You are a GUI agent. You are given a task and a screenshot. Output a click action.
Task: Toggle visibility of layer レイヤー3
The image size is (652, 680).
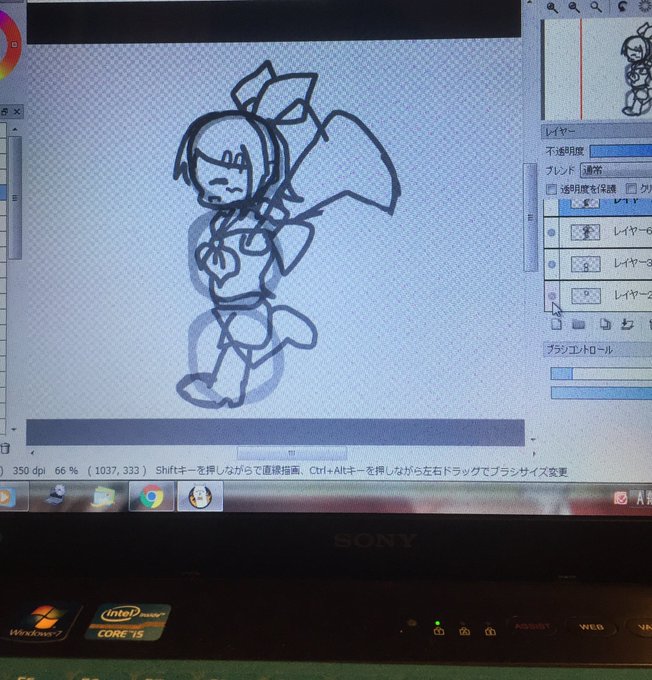pos(552,264)
